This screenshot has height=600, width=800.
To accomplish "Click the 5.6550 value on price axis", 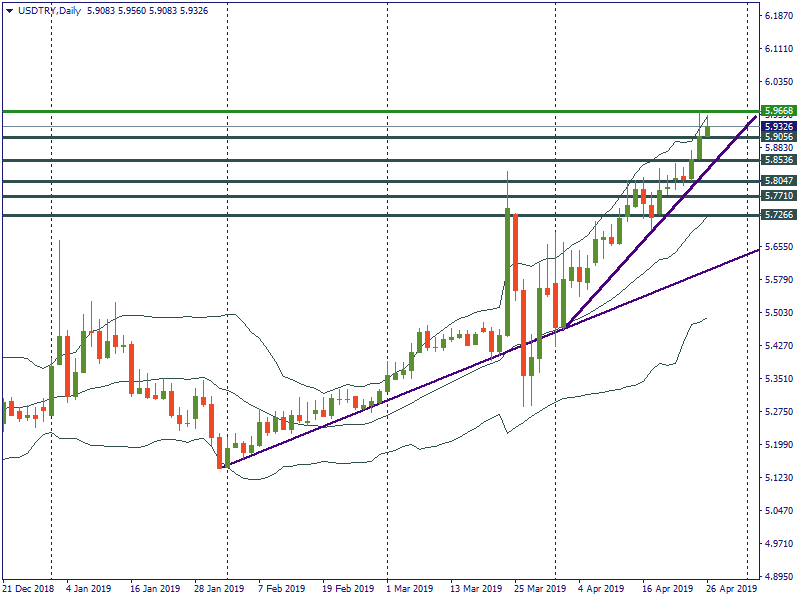I will 778,247.
